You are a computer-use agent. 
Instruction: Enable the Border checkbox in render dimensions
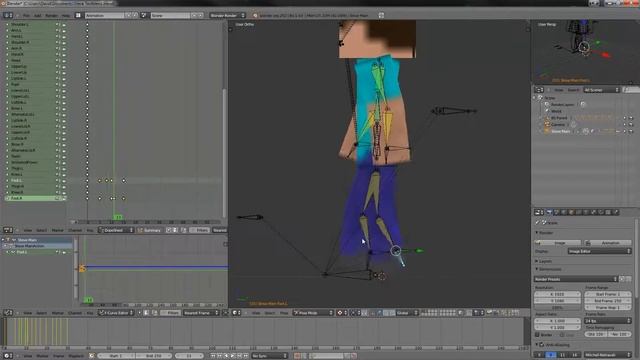(x=538, y=335)
